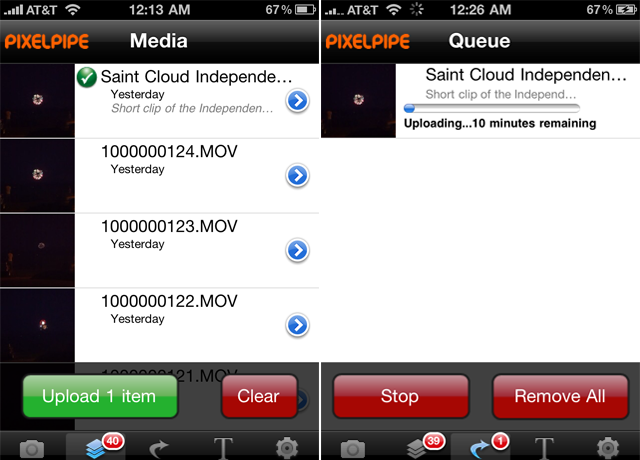The width and height of the screenshot is (640, 460).
Task: Select the 1000000123.MOV file name
Action: pyautogui.click(x=169, y=226)
